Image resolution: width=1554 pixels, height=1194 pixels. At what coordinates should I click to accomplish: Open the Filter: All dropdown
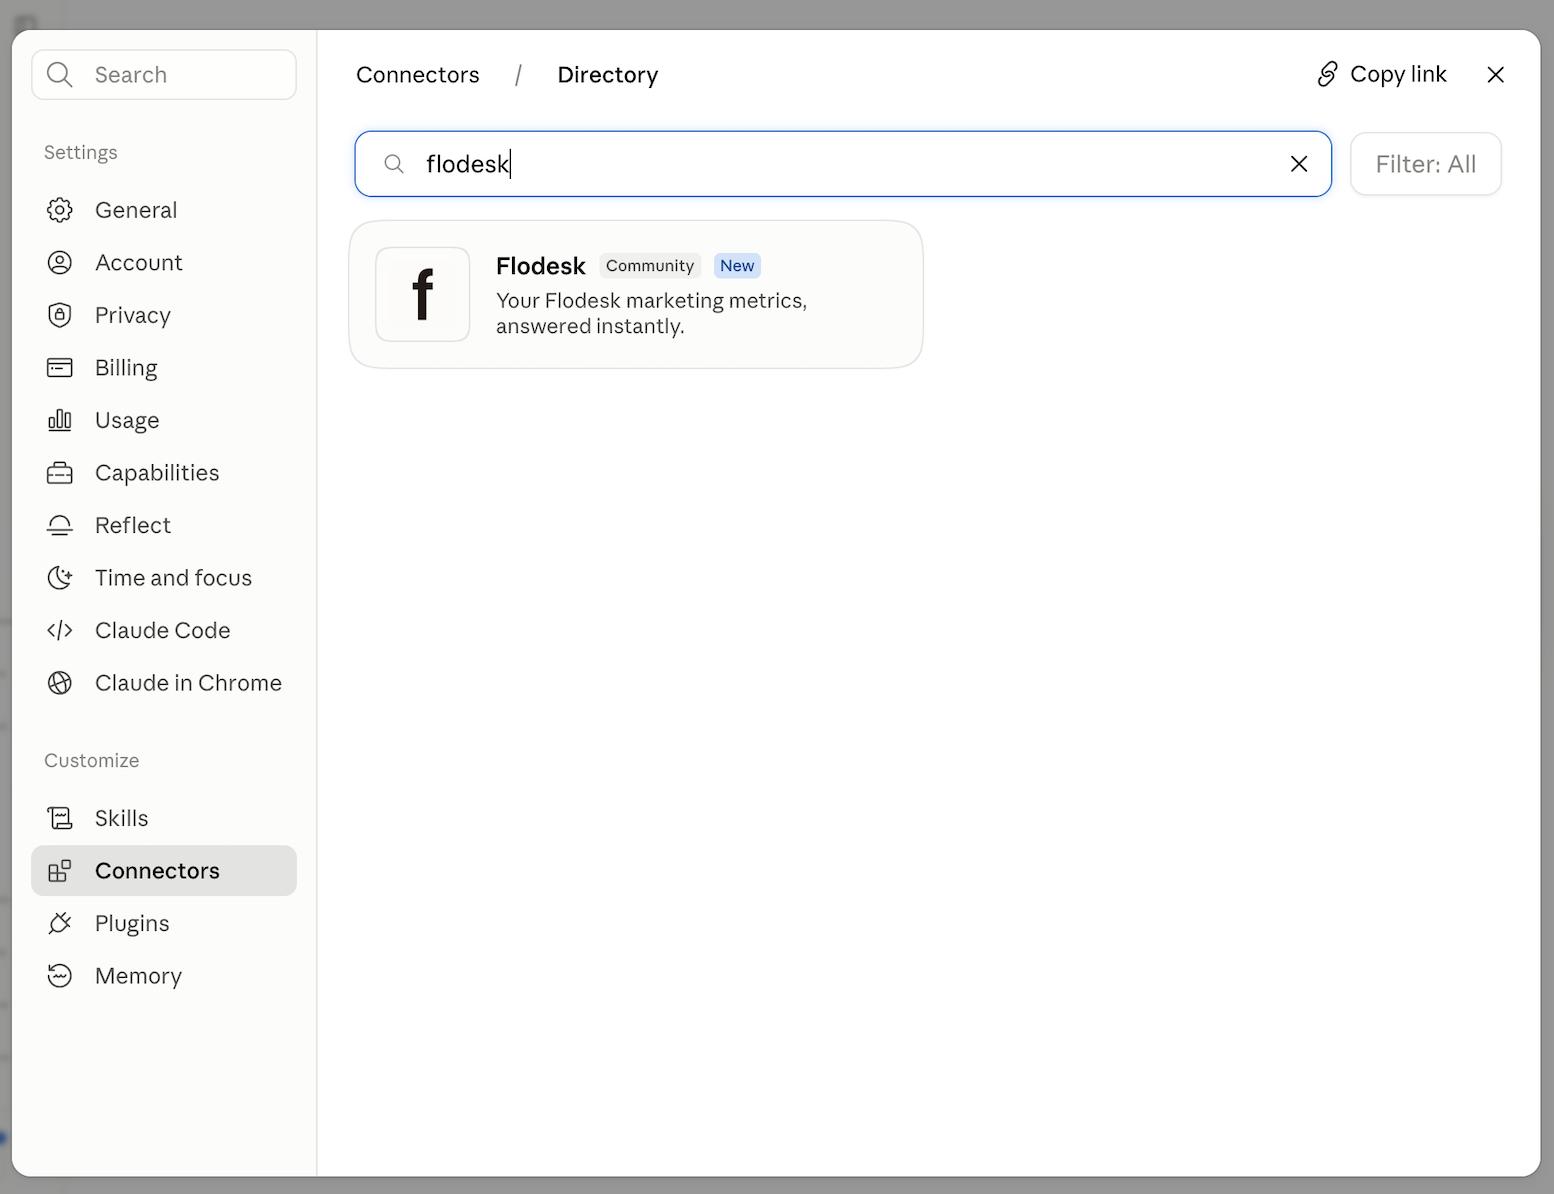click(x=1425, y=164)
